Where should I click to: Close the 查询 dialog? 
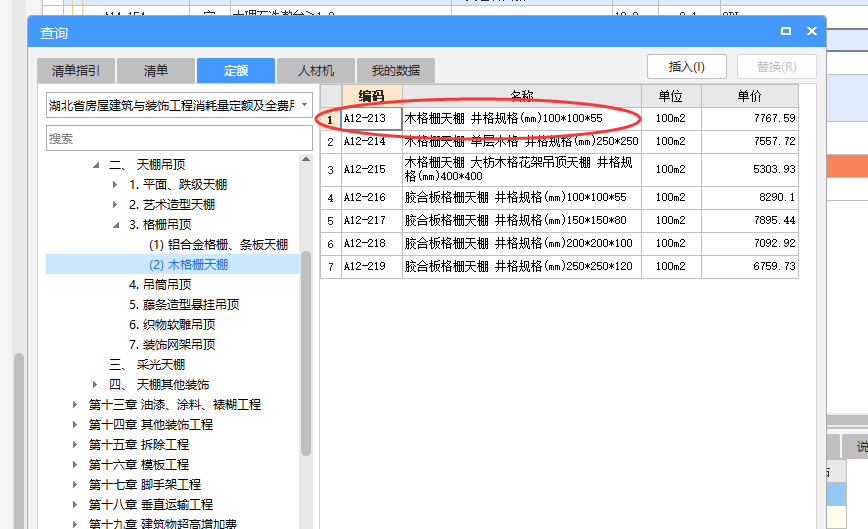coord(812,31)
